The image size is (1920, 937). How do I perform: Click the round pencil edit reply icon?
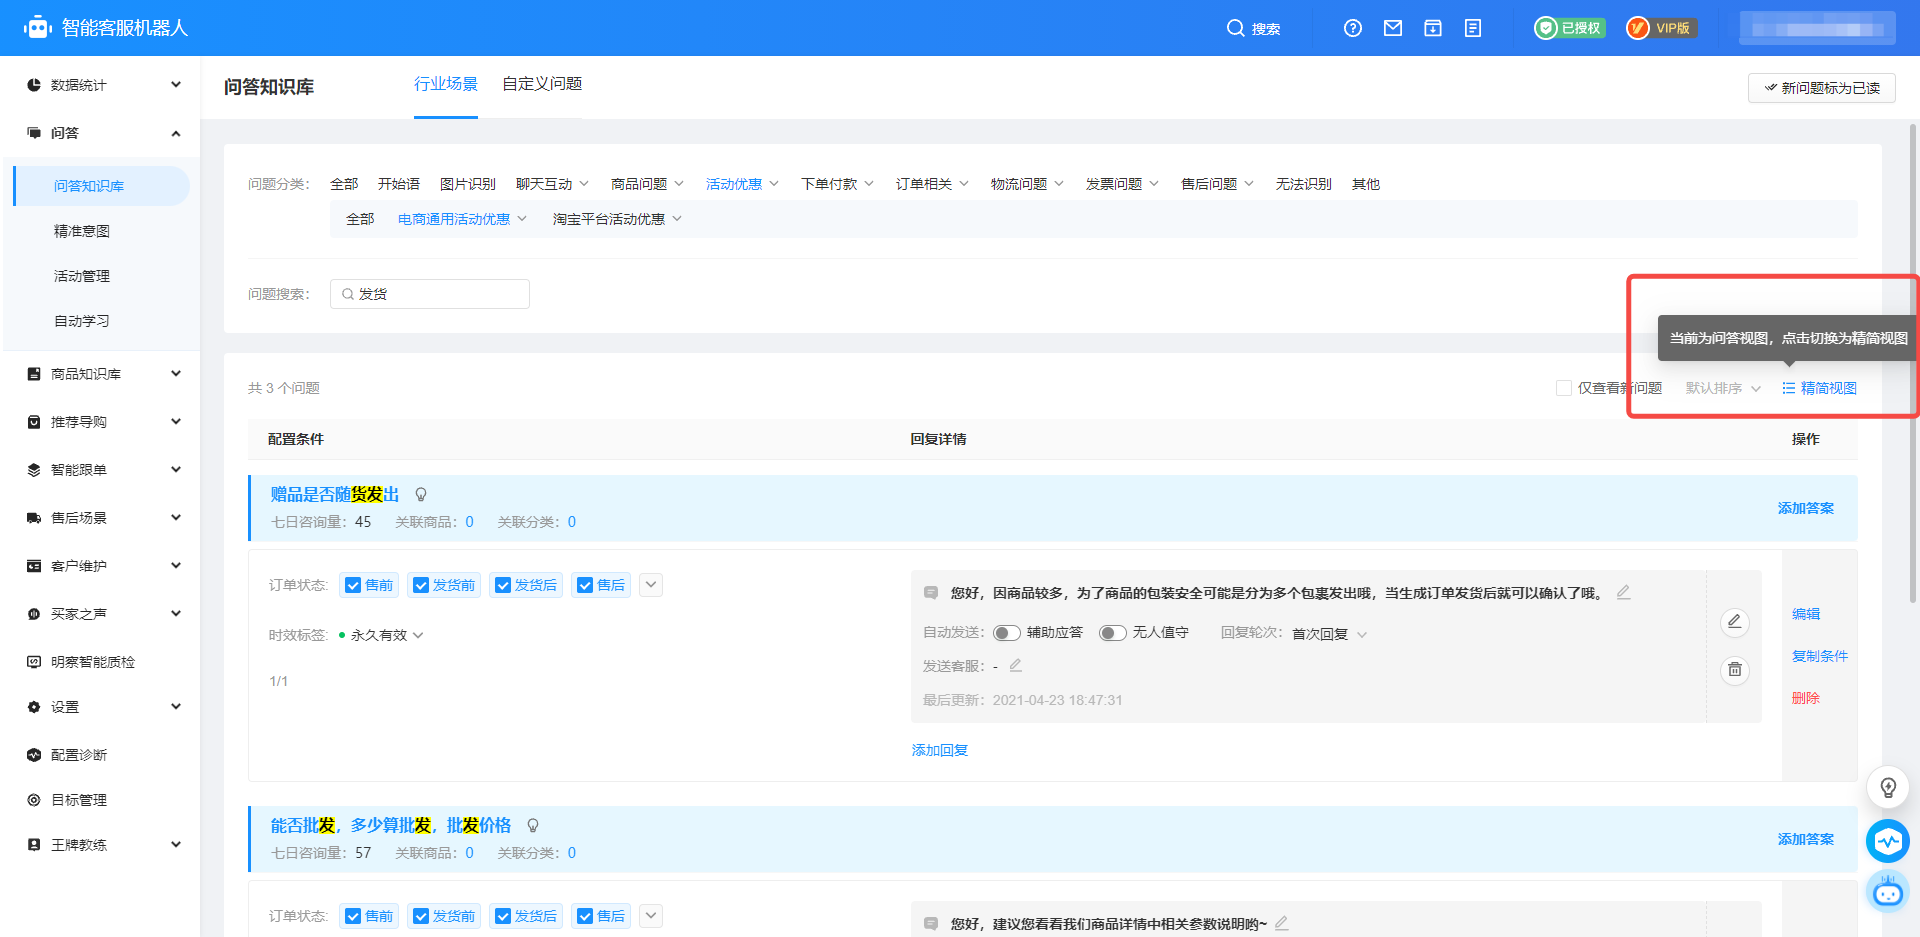tap(1735, 622)
